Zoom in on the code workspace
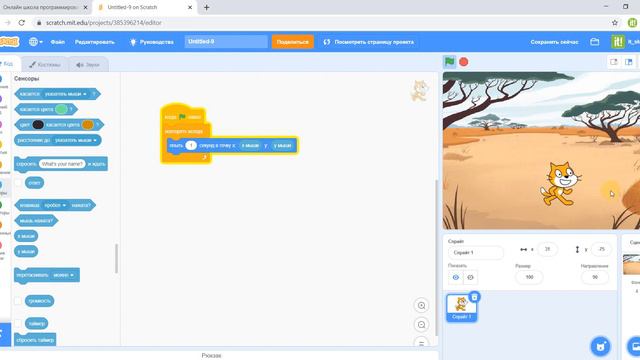The width and height of the screenshot is (640, 360). pyautogui.click(x=422, y=305)
